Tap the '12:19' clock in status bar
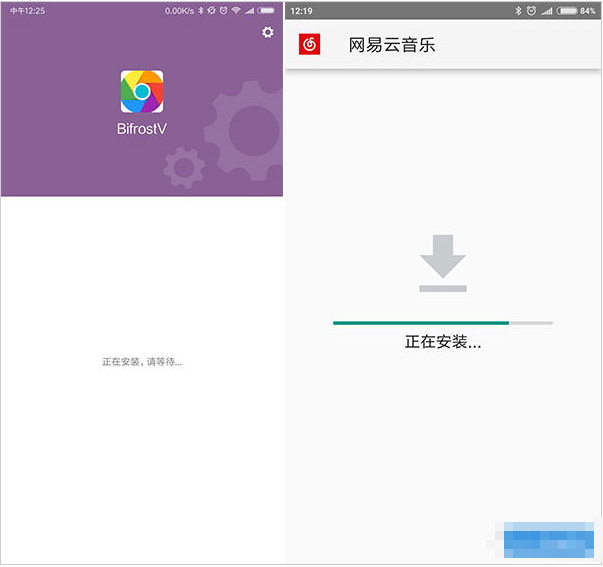 pos(301,11)
